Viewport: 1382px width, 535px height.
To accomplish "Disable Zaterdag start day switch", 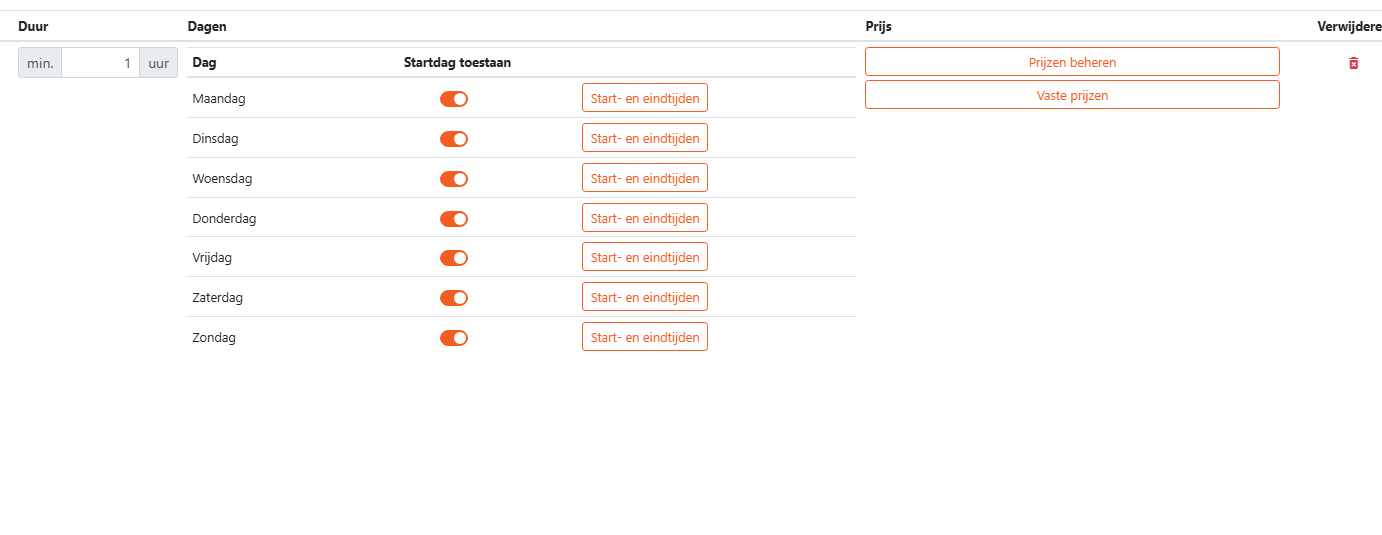I will coord(454,298).
